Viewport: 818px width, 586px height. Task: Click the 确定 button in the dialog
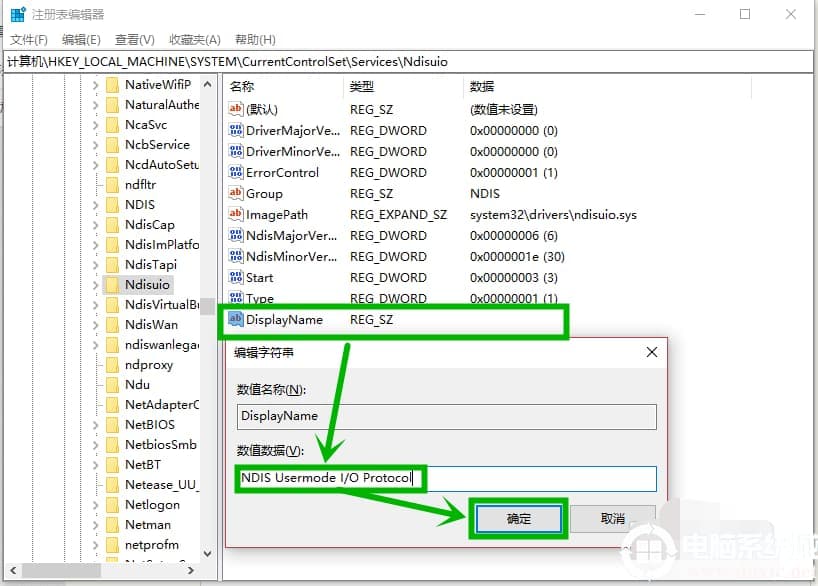coord(519,519)
